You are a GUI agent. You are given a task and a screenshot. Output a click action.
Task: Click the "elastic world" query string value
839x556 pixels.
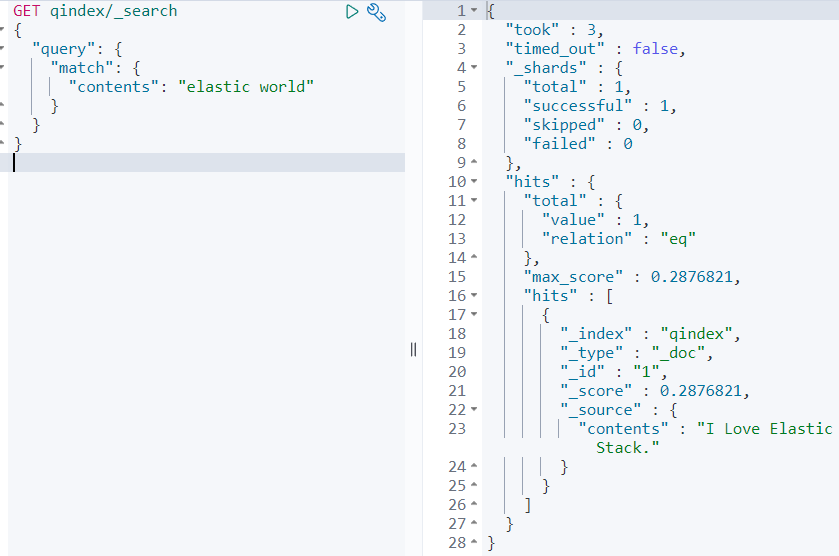246,87
